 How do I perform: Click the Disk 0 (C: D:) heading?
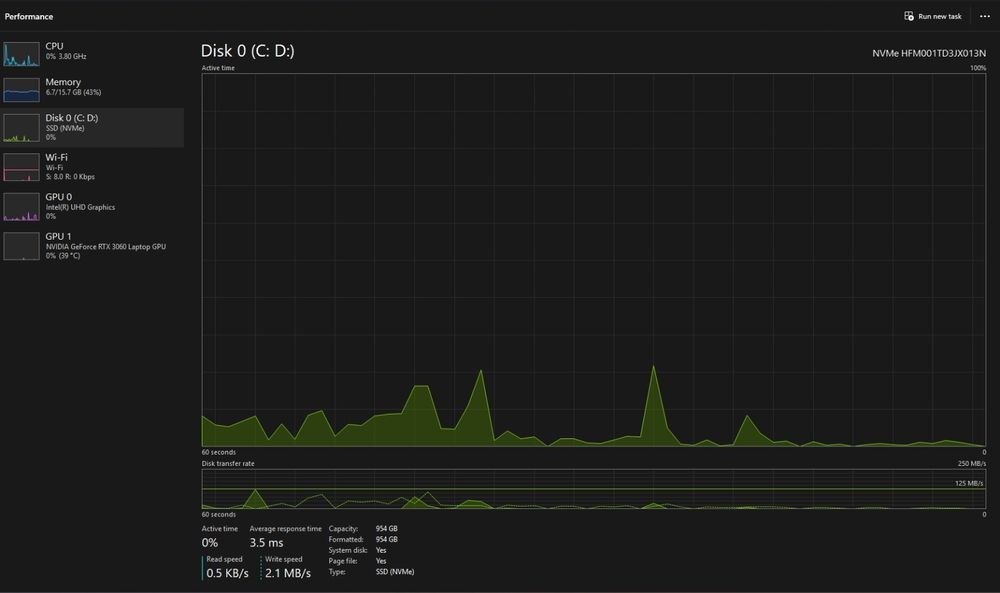pos(247,51)
